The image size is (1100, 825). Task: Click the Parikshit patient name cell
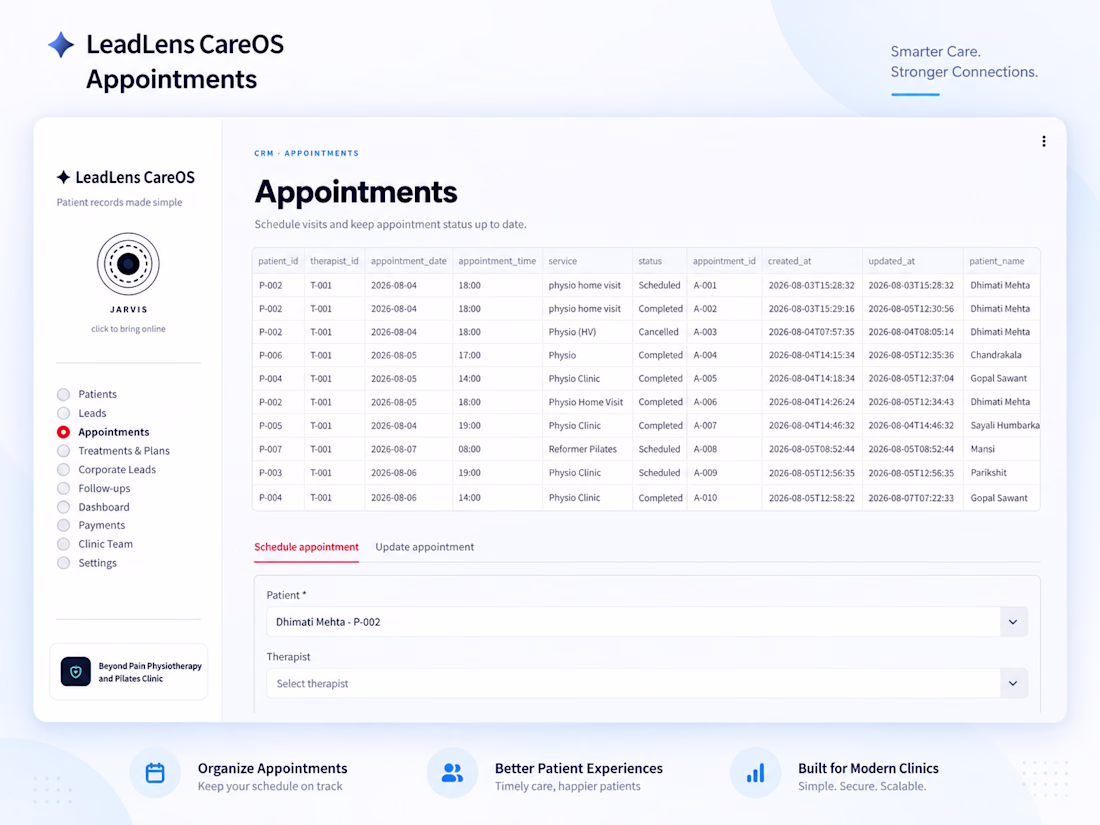click(1001, 473)
